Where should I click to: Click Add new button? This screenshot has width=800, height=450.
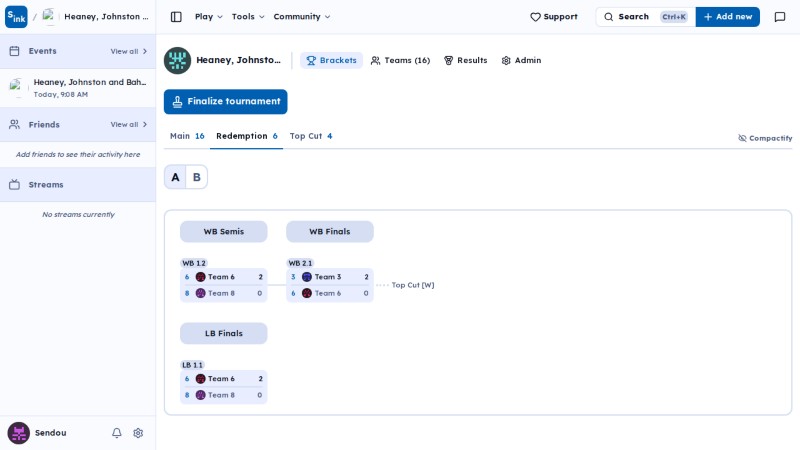(728, 17)
